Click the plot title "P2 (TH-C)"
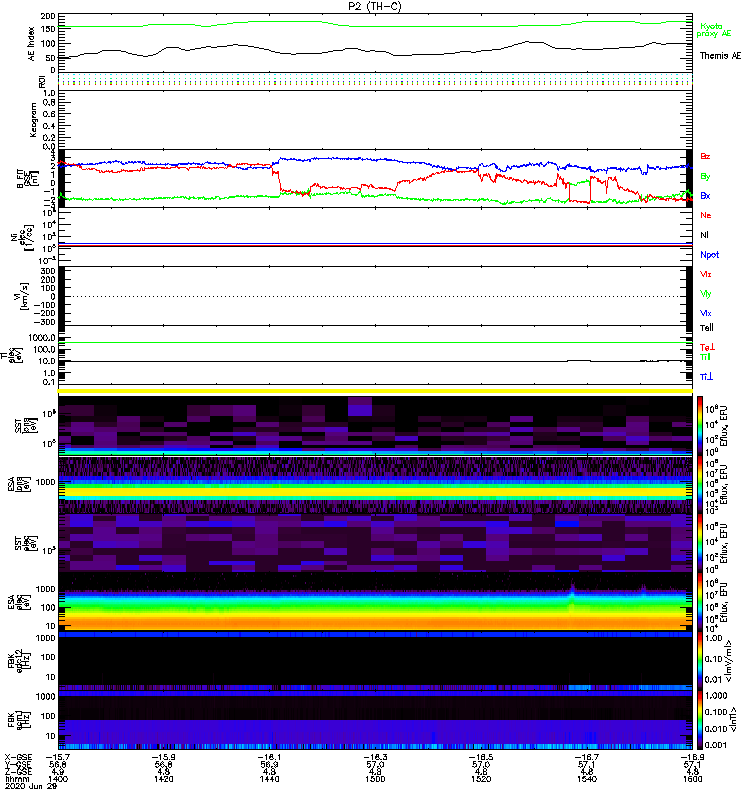750x800 pixels. (374, 6)
